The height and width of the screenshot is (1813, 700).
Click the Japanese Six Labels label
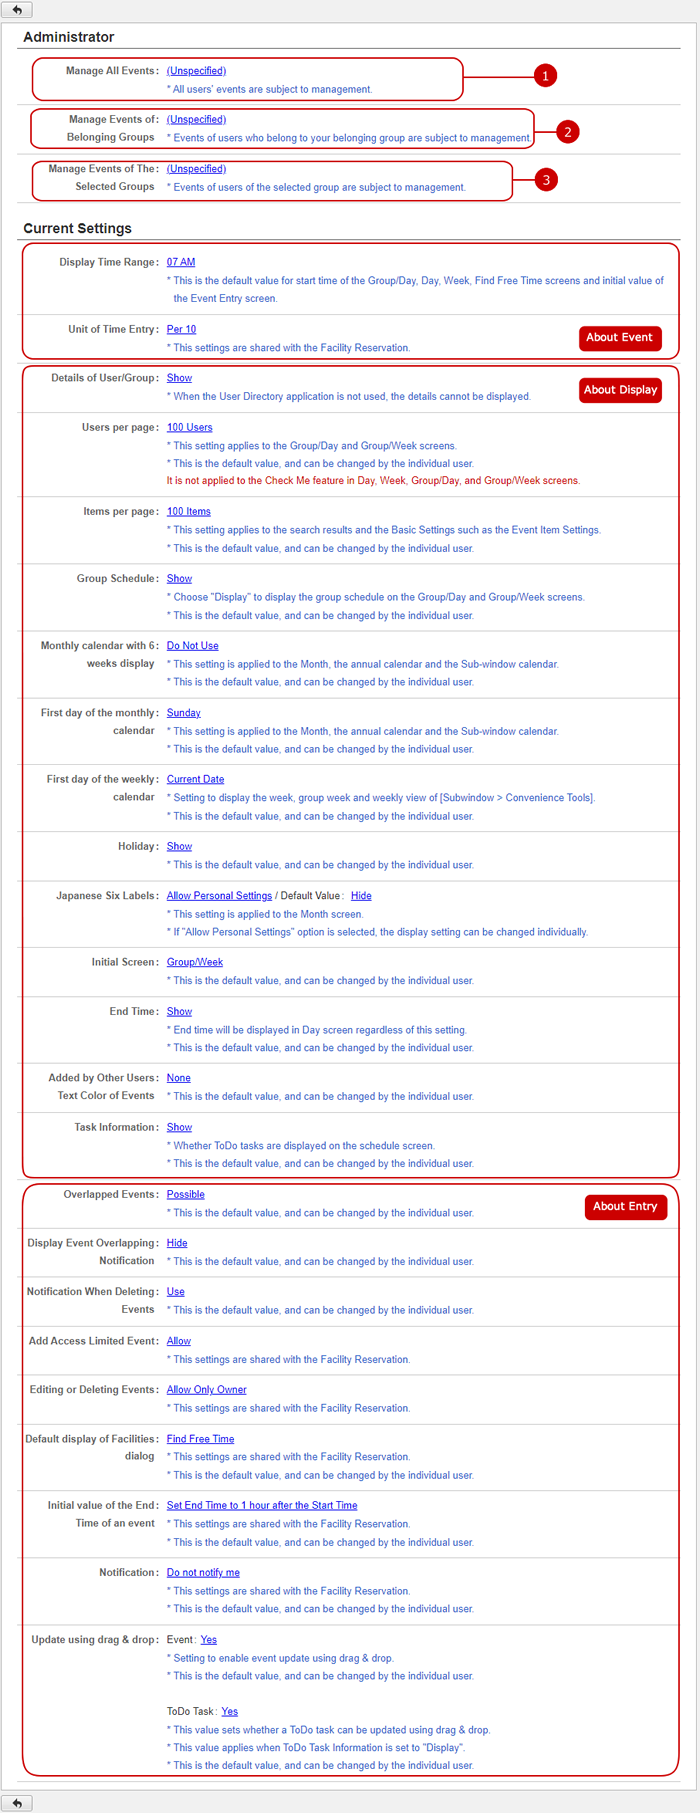pos(107,896)
